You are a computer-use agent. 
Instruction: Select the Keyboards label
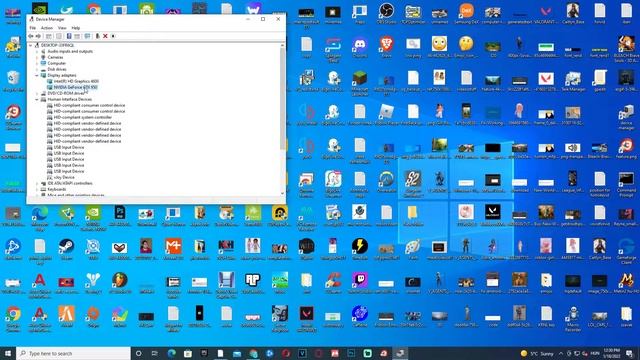(x=57, y=189)
